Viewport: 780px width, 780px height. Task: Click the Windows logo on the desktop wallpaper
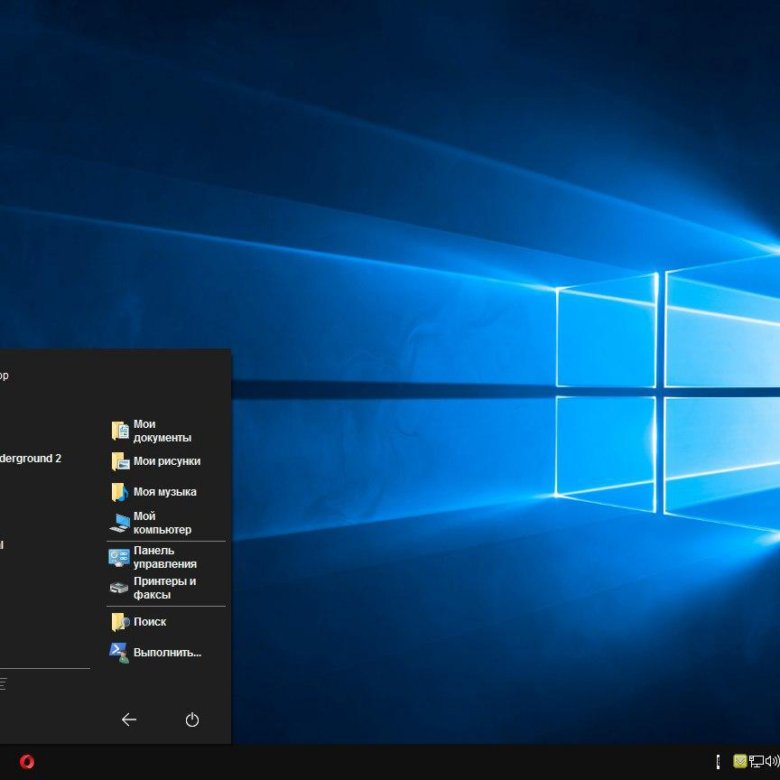[x=660, y=390]
